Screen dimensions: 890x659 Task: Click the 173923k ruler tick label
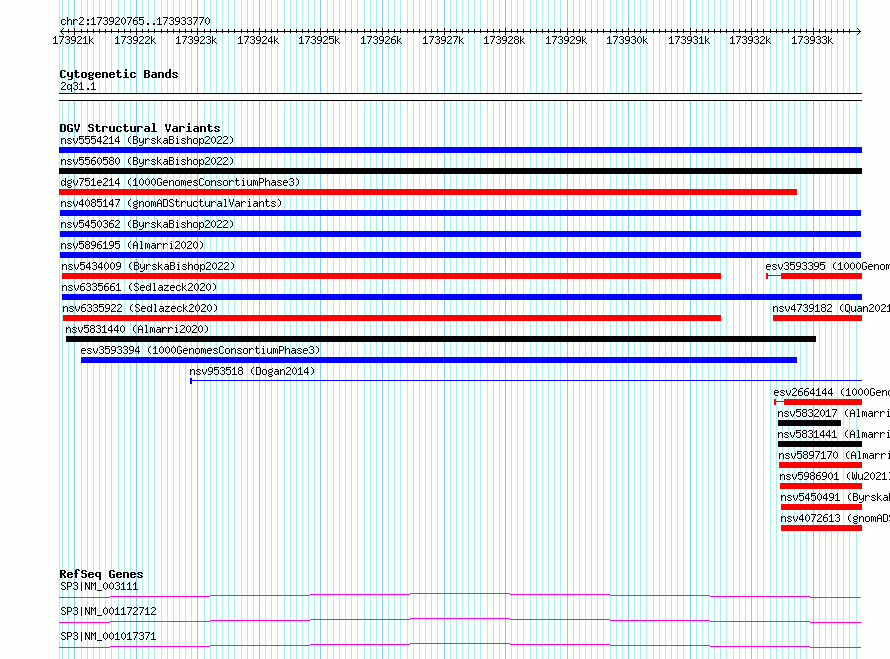point(196,40)
